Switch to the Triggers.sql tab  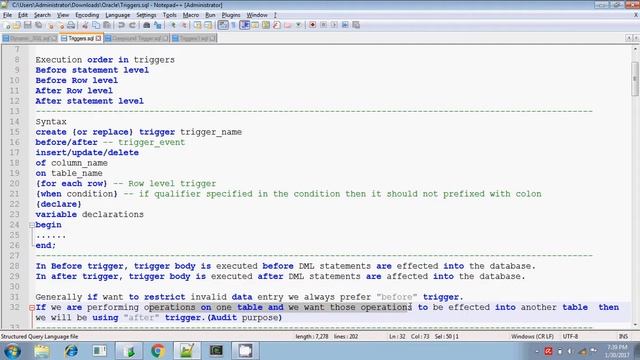81,38
